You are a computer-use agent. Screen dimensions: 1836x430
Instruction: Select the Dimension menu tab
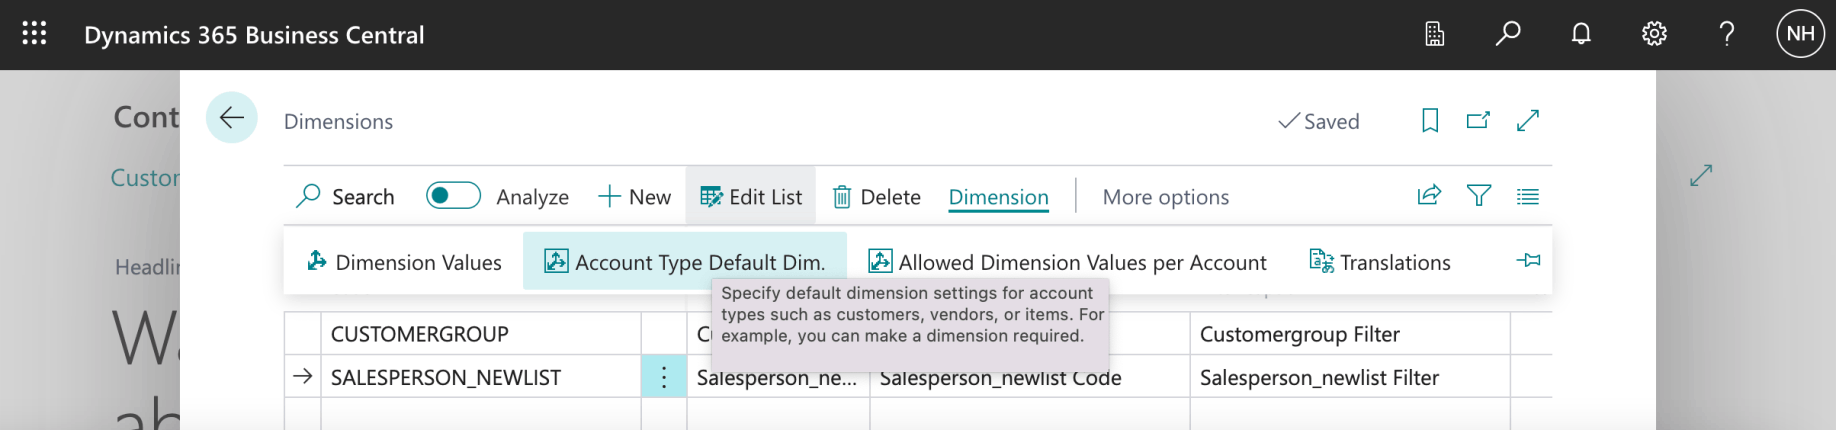coord(998,197)
